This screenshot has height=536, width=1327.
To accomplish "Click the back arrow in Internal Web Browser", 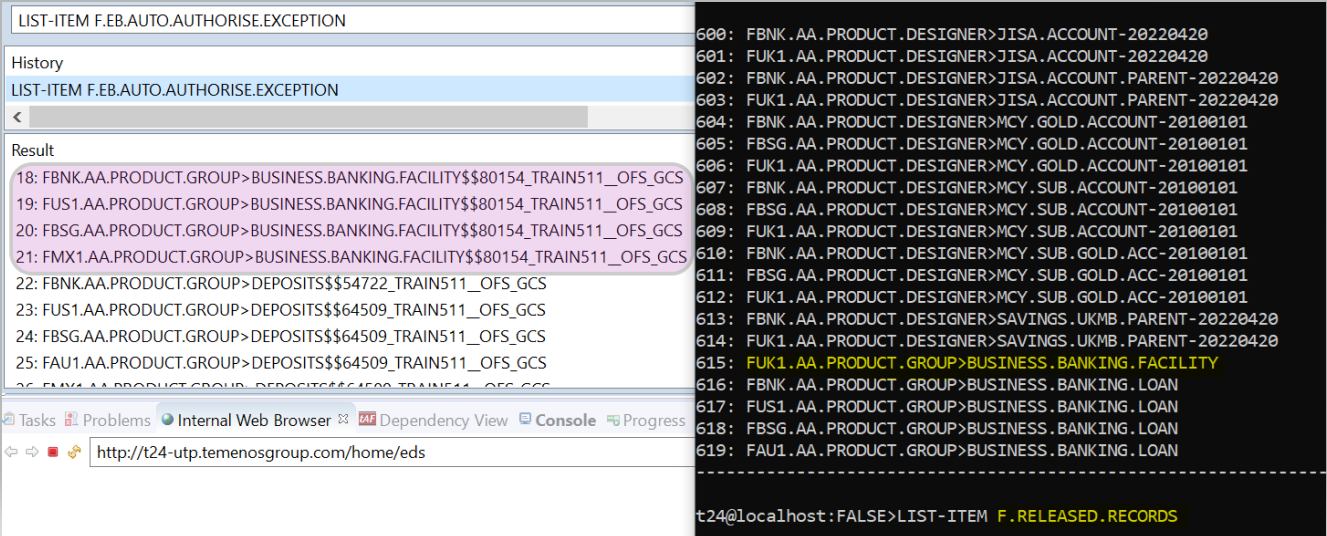I will (x=11, y=452).
